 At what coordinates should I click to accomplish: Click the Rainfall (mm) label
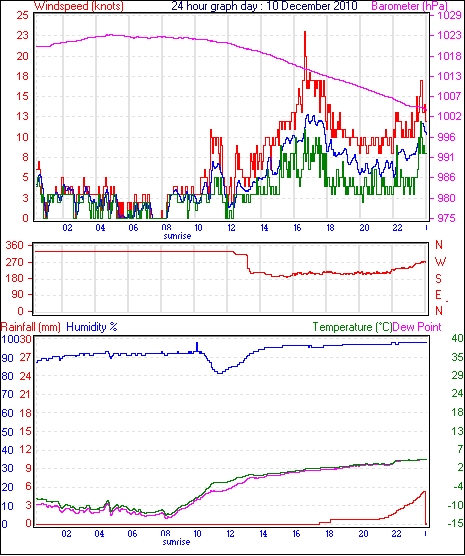point(31,327)
